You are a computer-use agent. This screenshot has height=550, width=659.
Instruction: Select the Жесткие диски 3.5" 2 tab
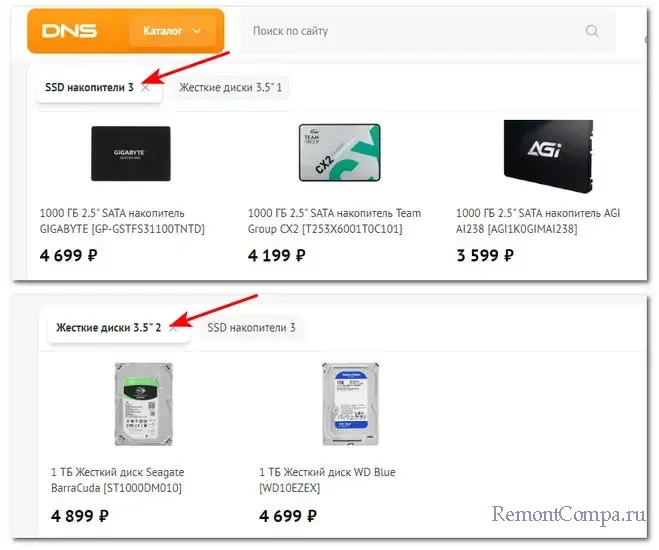click(108, 328)
